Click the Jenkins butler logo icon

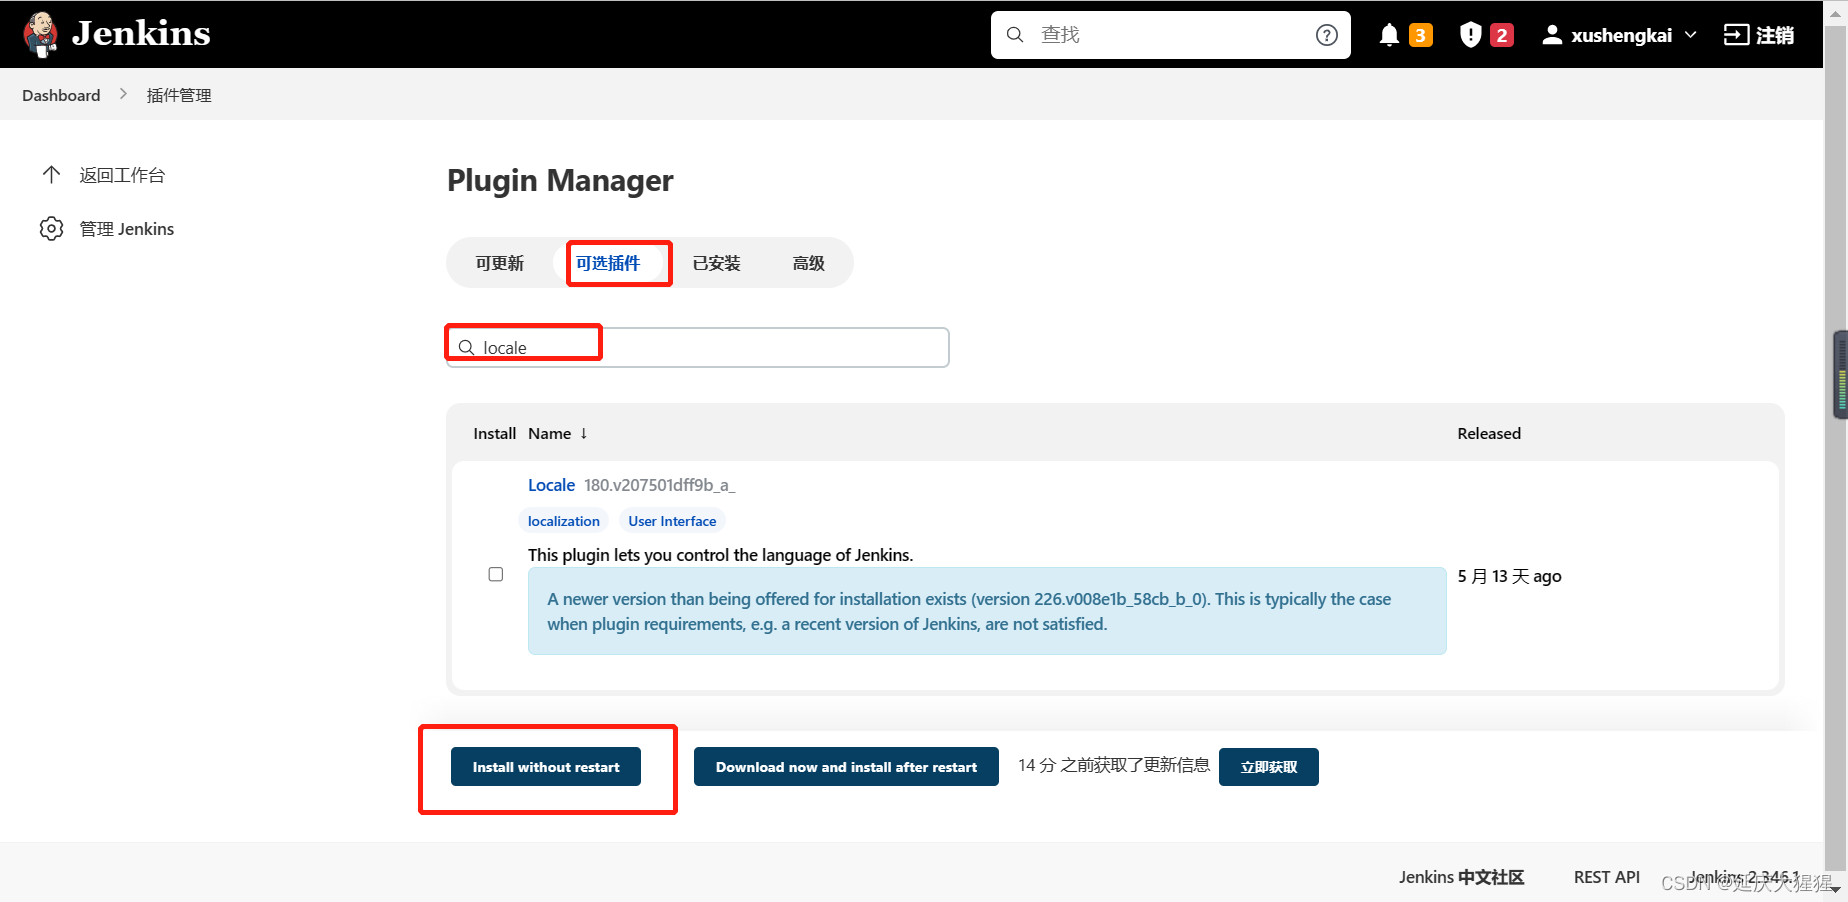41,34
